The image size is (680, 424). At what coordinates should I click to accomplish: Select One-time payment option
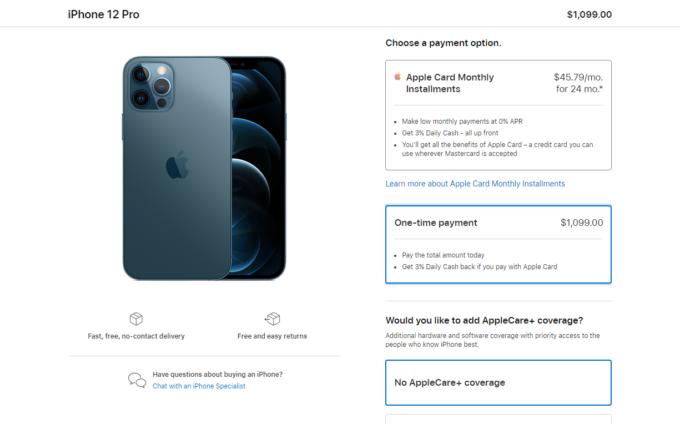point(498,245)
